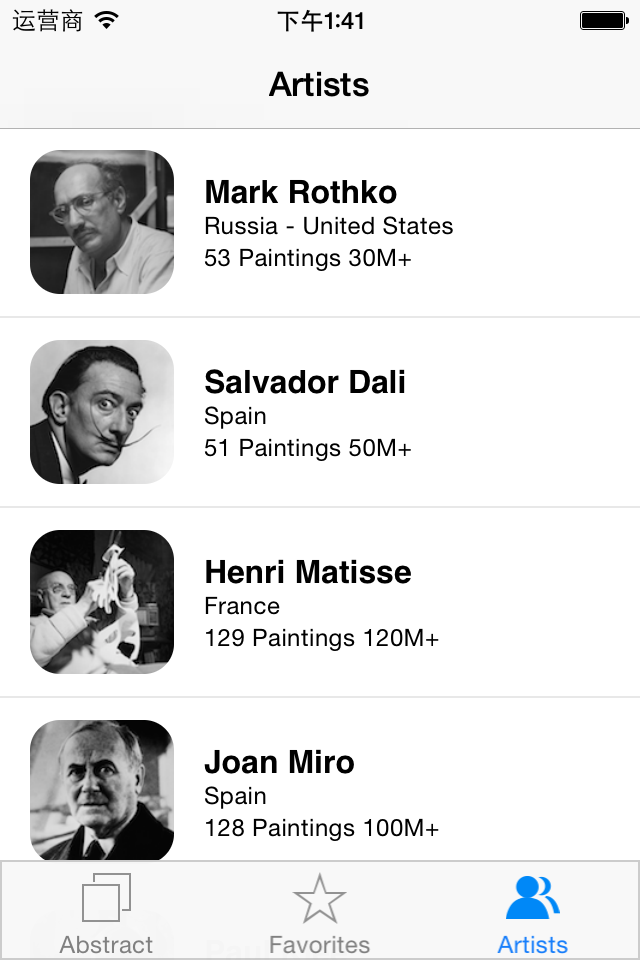Tap the battery indicator icon
Image resolution: width=640 pixels, height=960 pixels.
pyautogui.click(x=603, y=20)
